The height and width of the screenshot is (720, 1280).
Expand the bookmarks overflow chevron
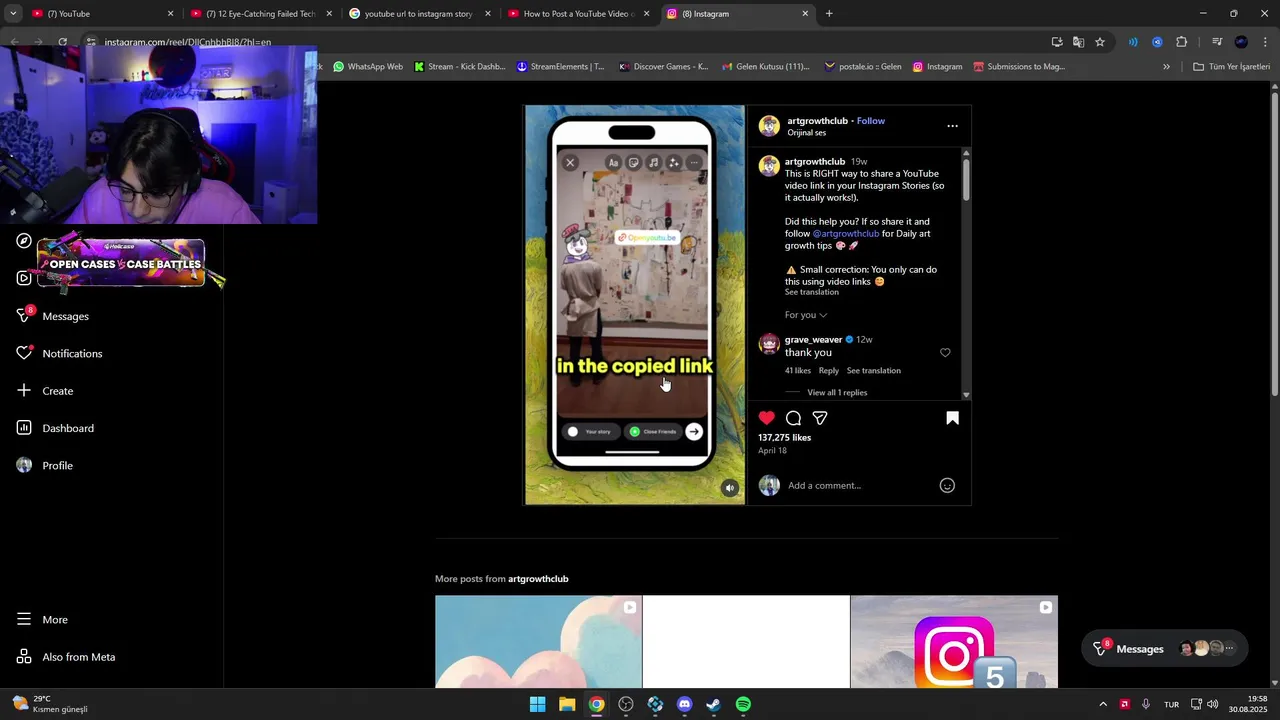pos(1166,67)
